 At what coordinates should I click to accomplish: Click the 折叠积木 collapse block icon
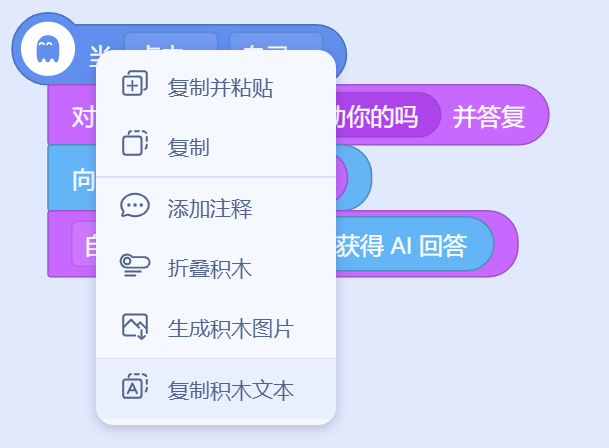point(135,265)
